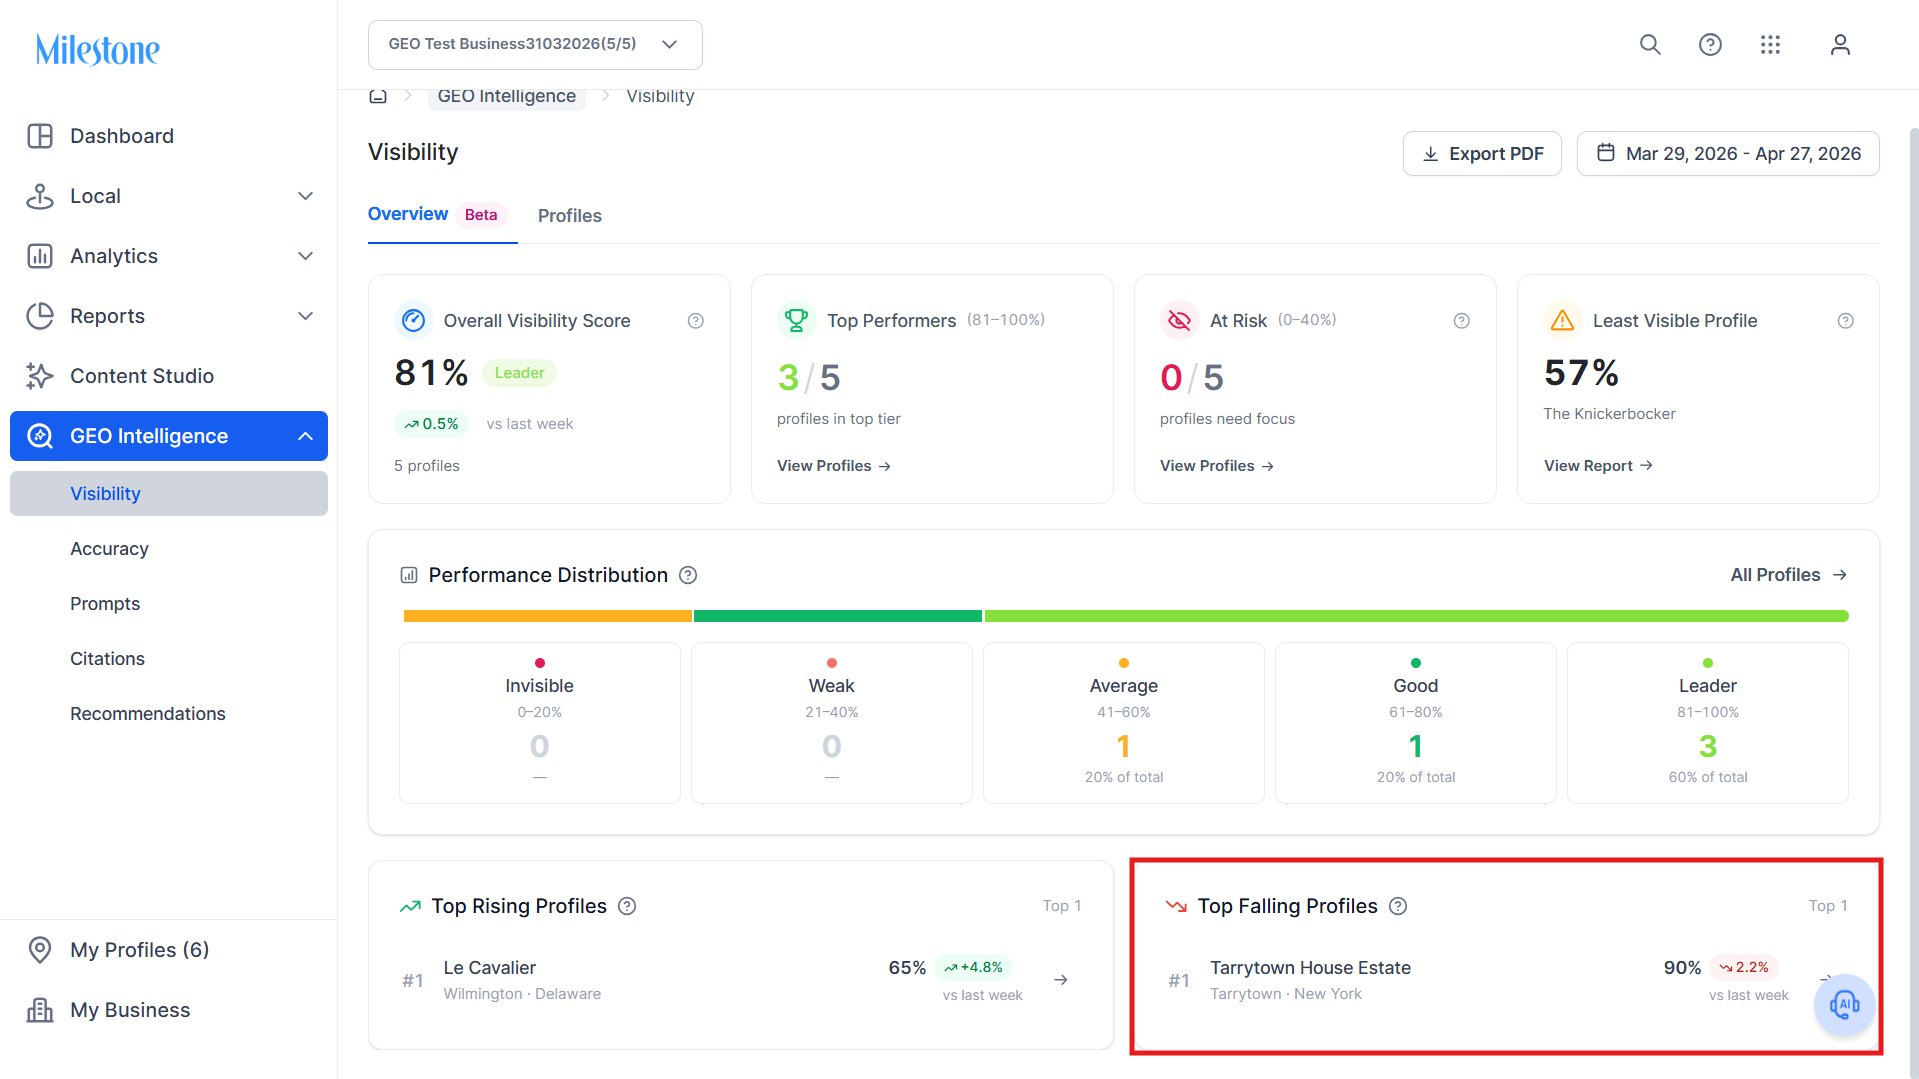
Task: Click the Export PDF button
Action: (1482, 154)
